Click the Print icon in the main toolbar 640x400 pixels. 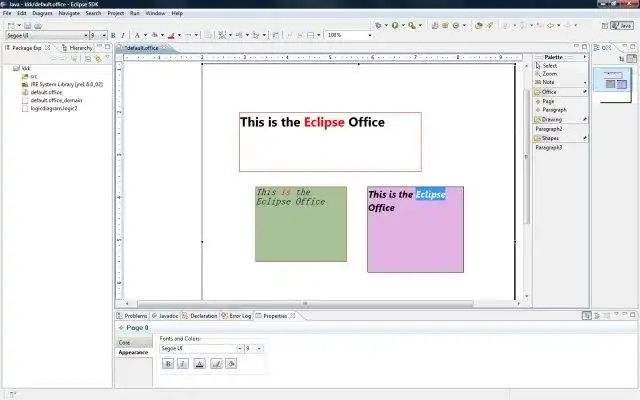tap(38, 25)
